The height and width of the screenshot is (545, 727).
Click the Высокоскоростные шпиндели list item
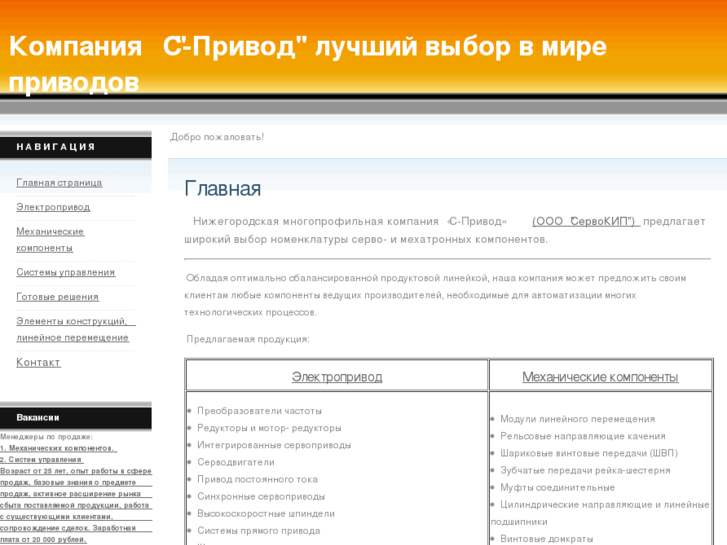click(x=266, y=514)
